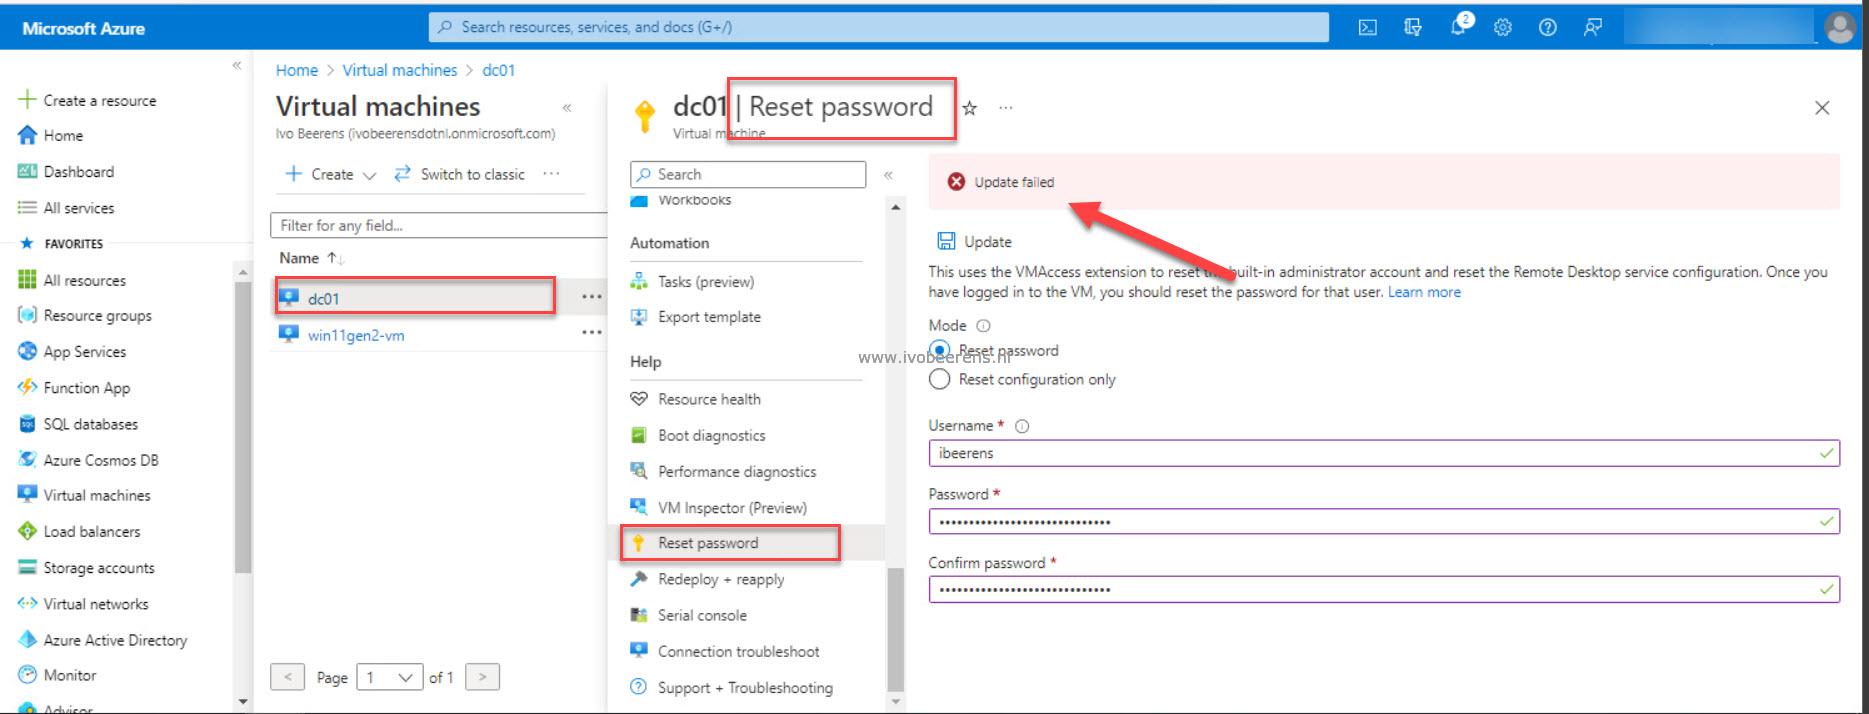Click the Password field
This screenshot has height=714, width=1869.
point(1384,521)
